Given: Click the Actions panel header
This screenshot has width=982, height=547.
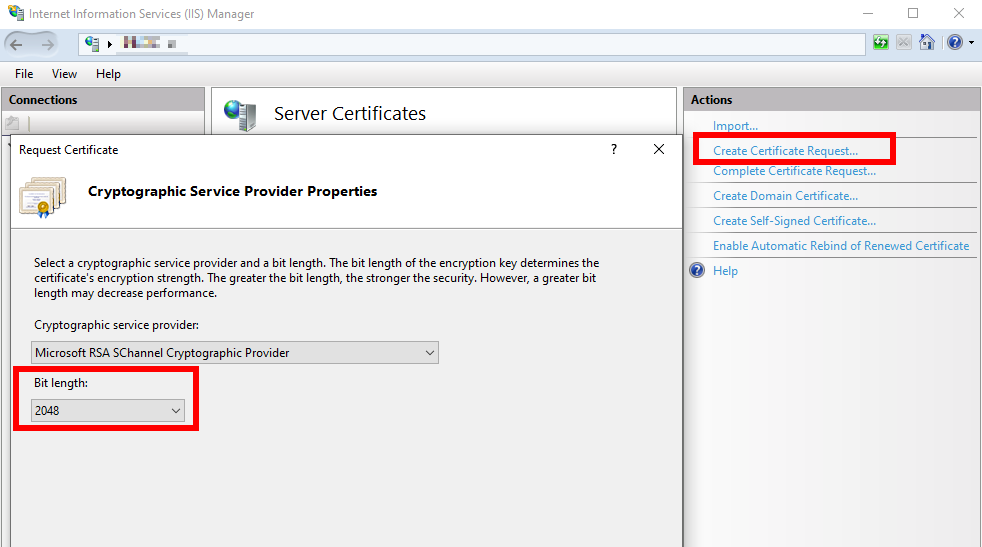Looking at the screenshot, I should [x=832, y=100].
